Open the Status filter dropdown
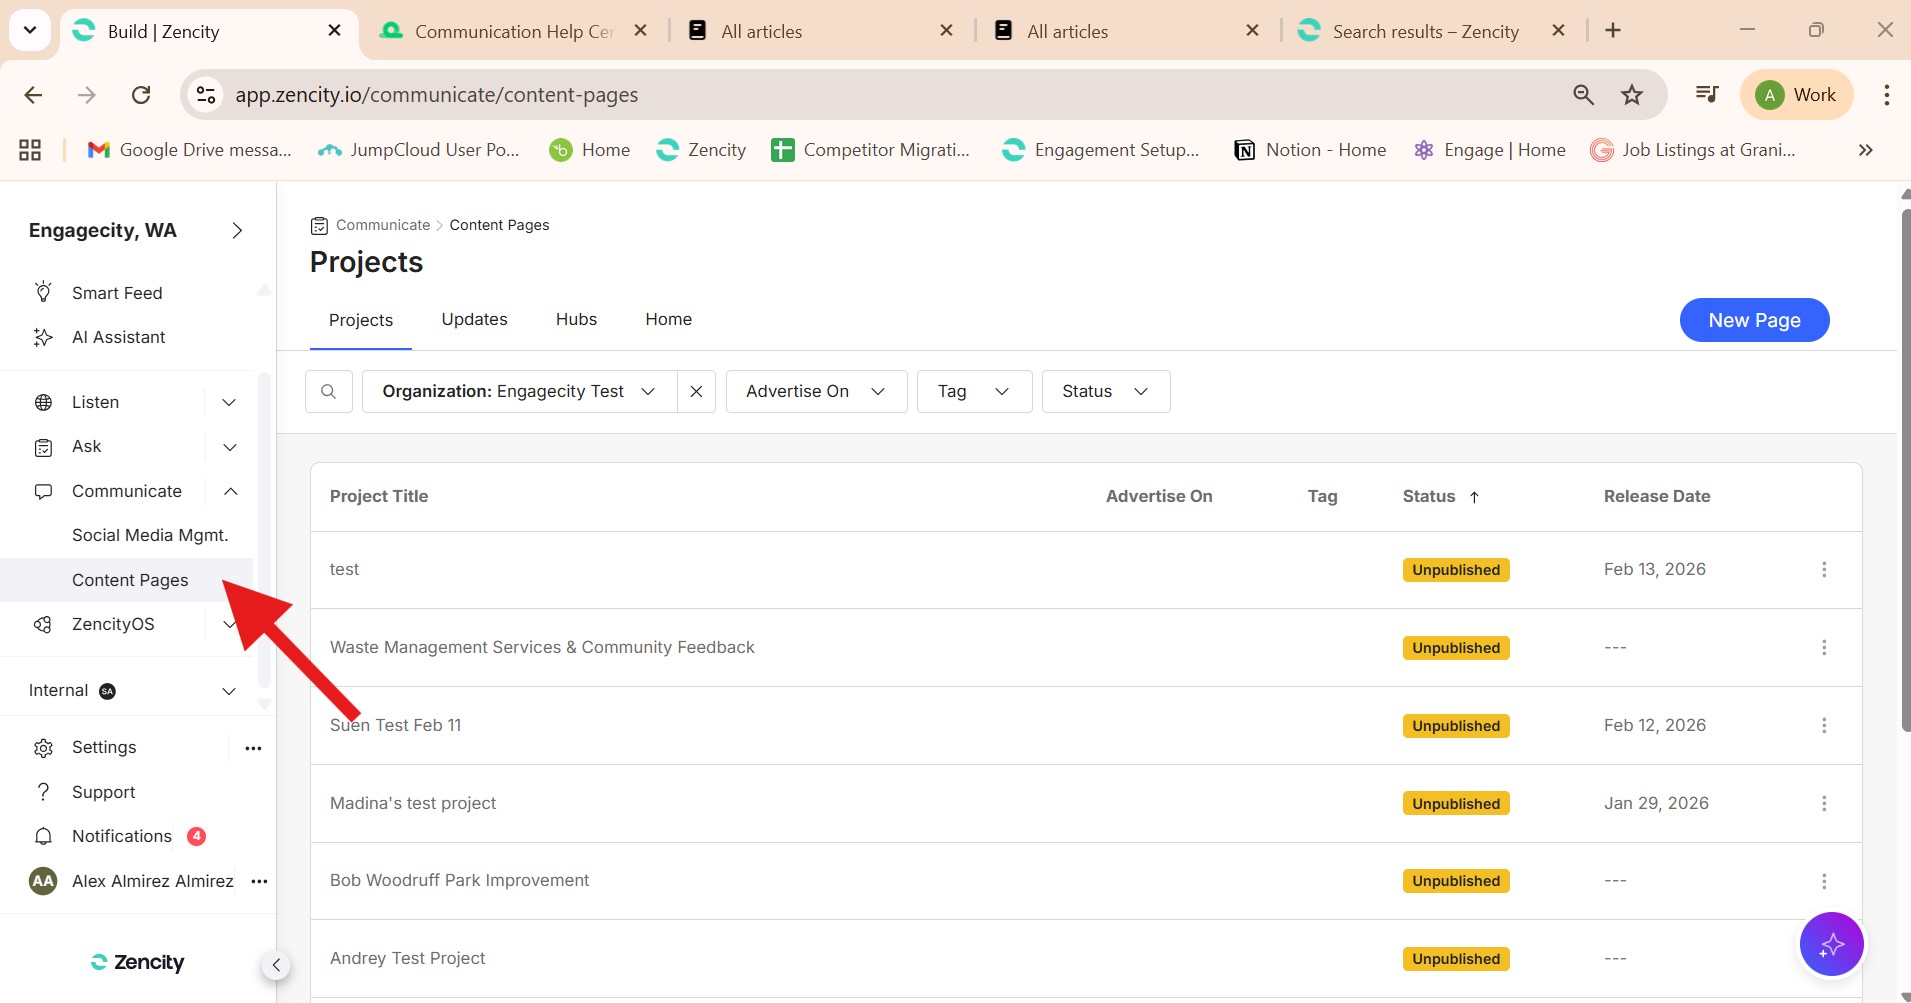Screen dimensions: 1911x1003 (x=1105, y=391)
